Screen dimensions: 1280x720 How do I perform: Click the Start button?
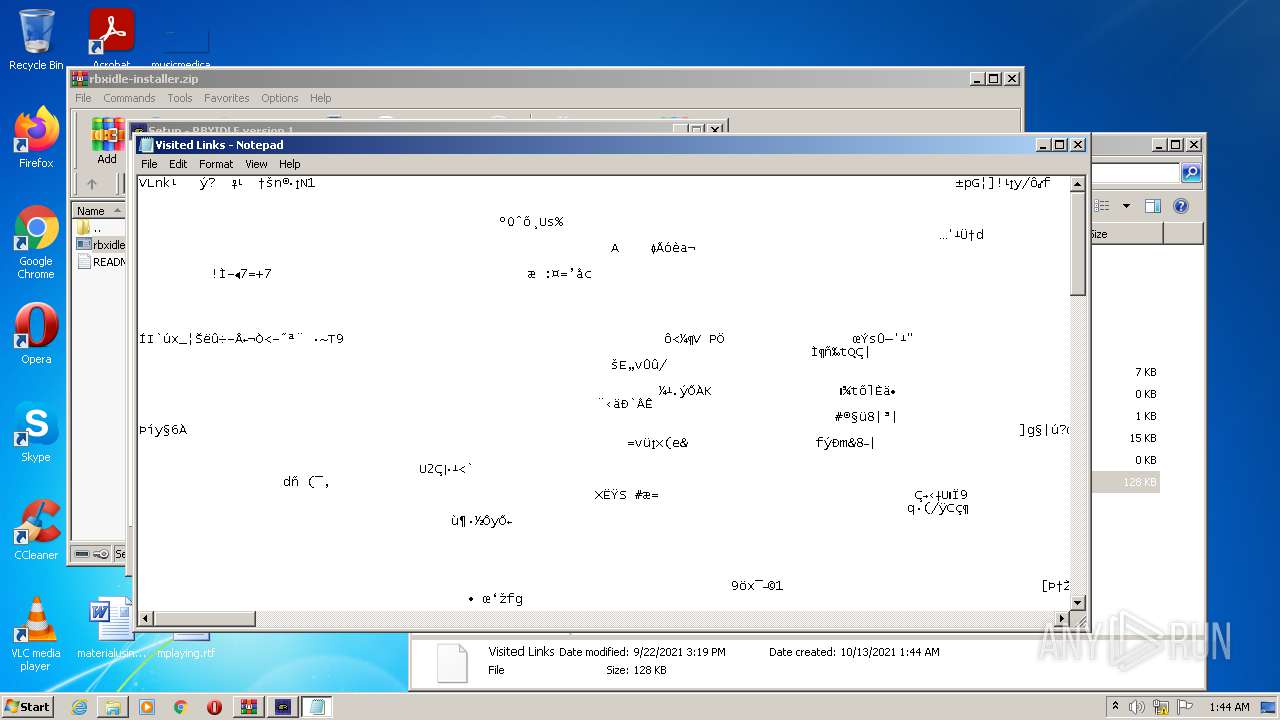click(28, 707)
